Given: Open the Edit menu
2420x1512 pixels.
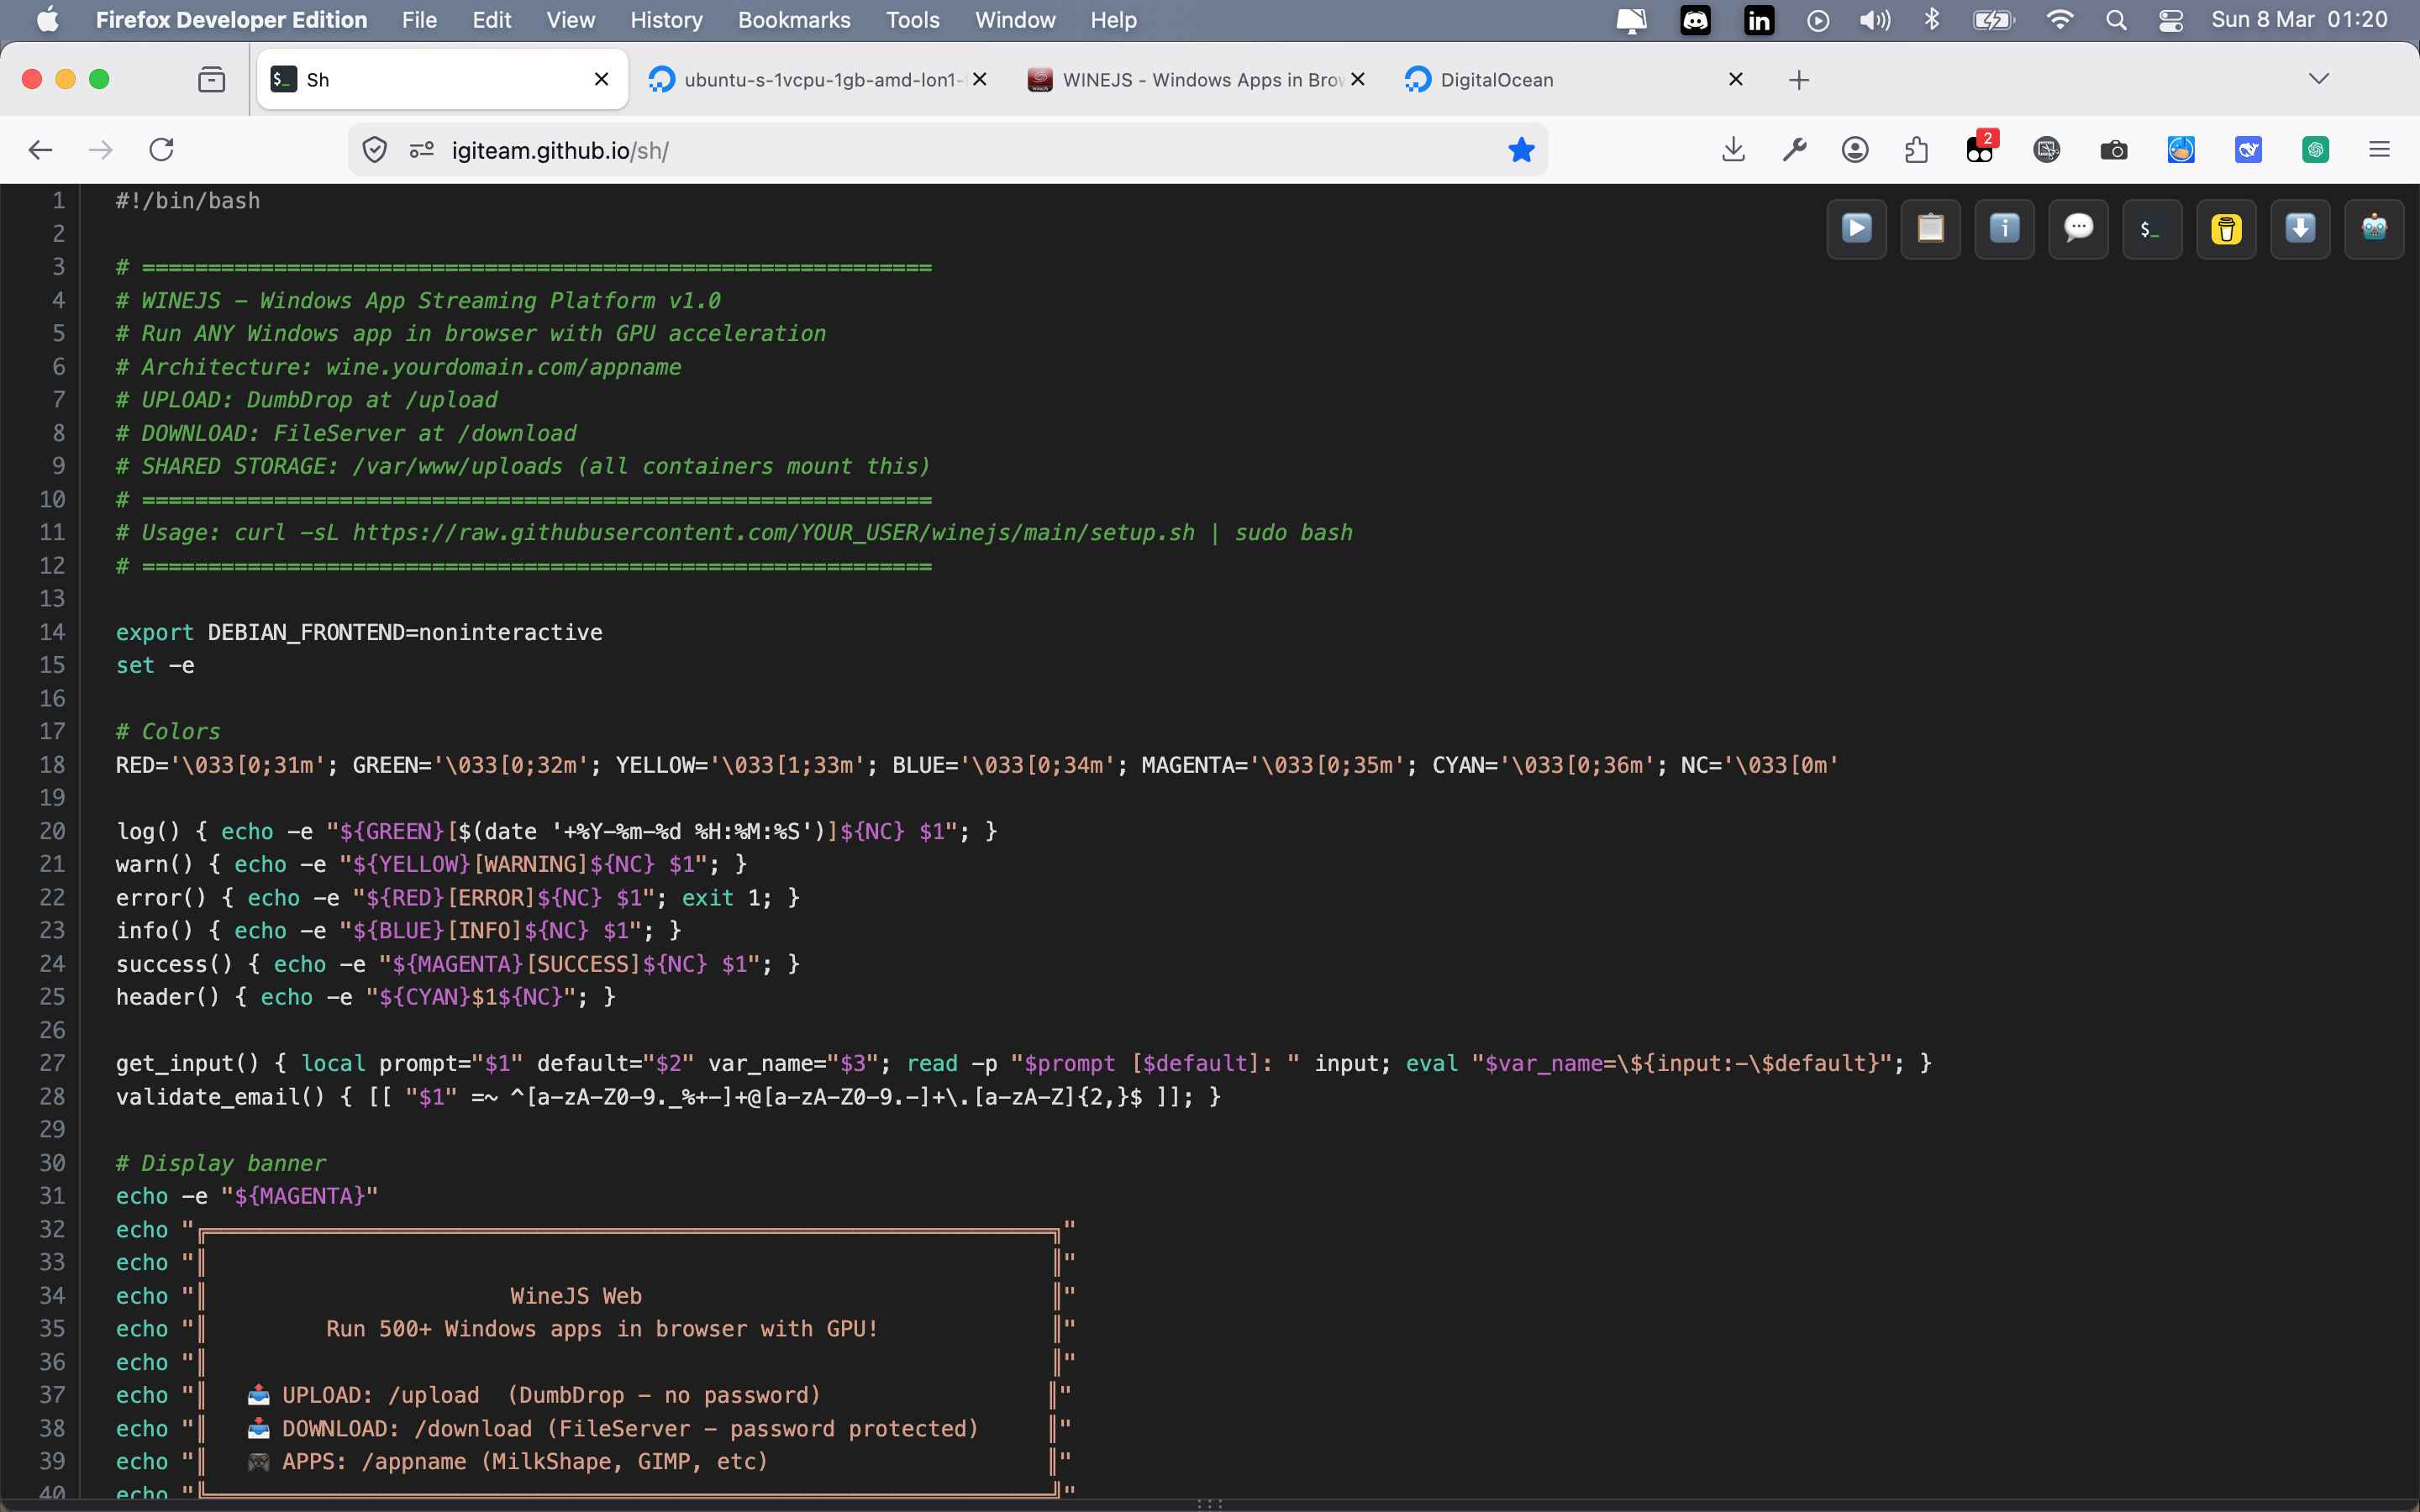Looking at the screenshot, I should pyautogui.click(x=491, y=20).
